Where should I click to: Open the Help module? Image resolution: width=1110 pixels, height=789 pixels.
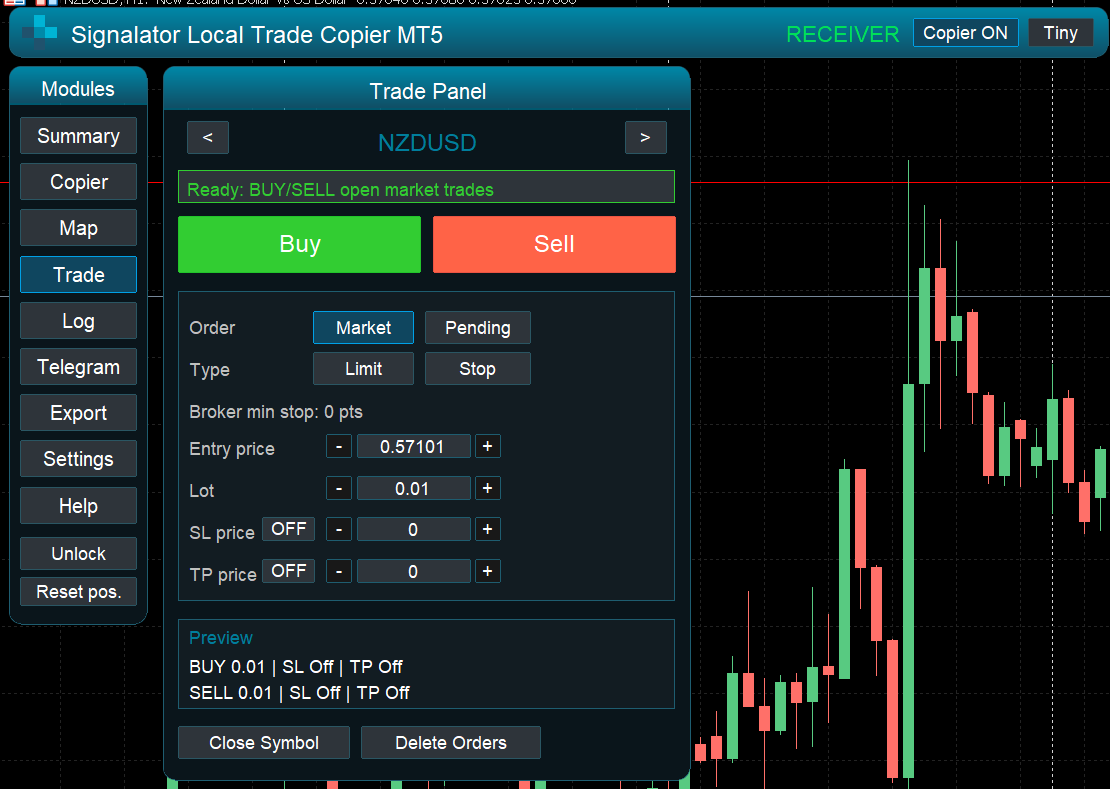pos(79,505)
